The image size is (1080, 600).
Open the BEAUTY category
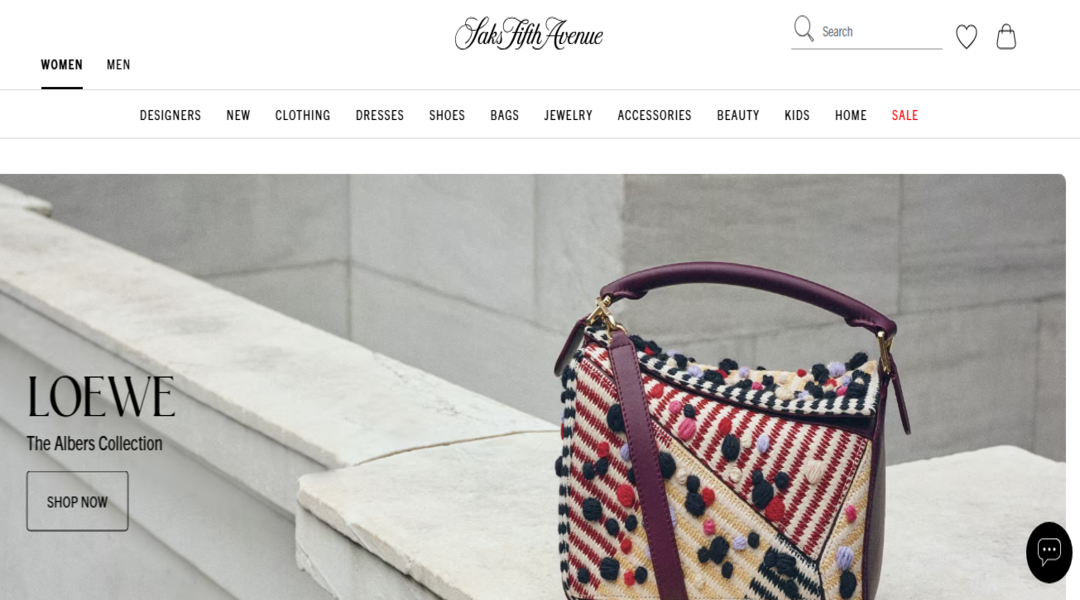pyautogui.click(x=738, y=115)
